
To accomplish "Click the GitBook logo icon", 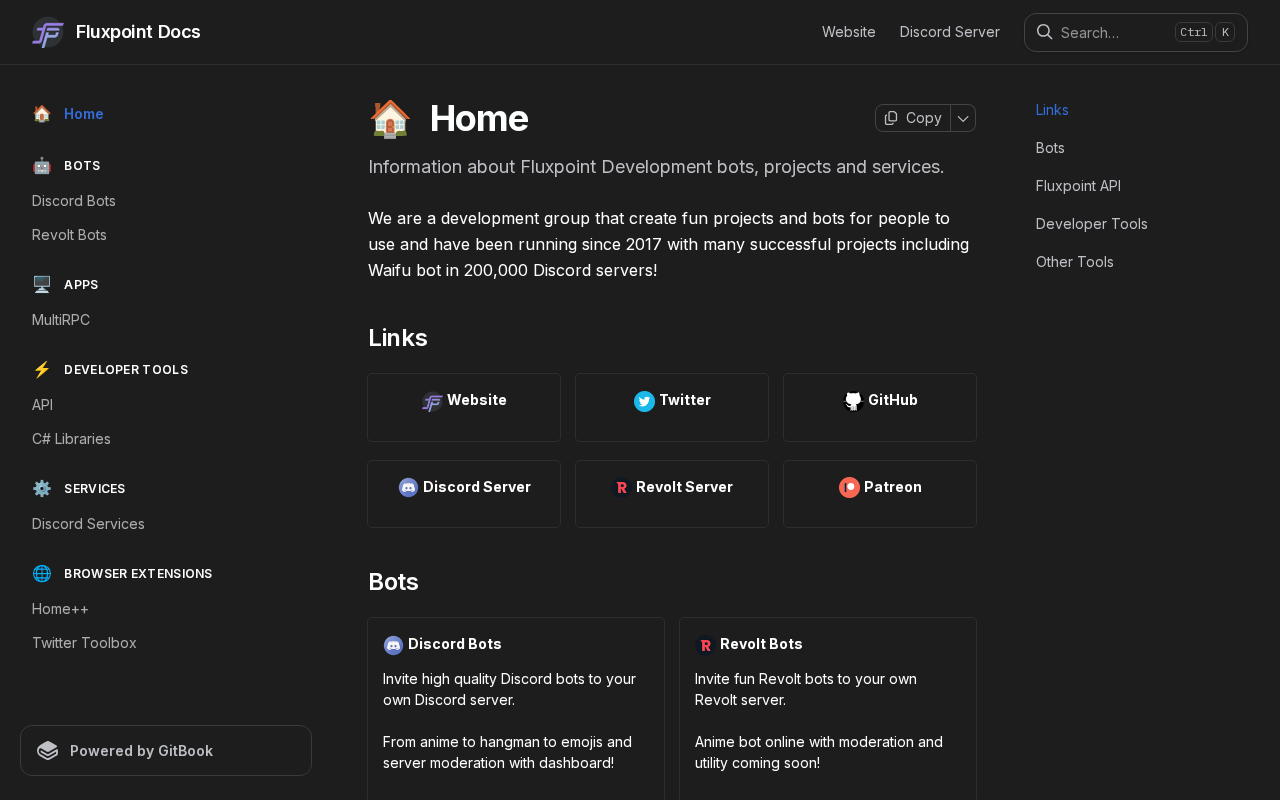I will click(x=48, y=751).
